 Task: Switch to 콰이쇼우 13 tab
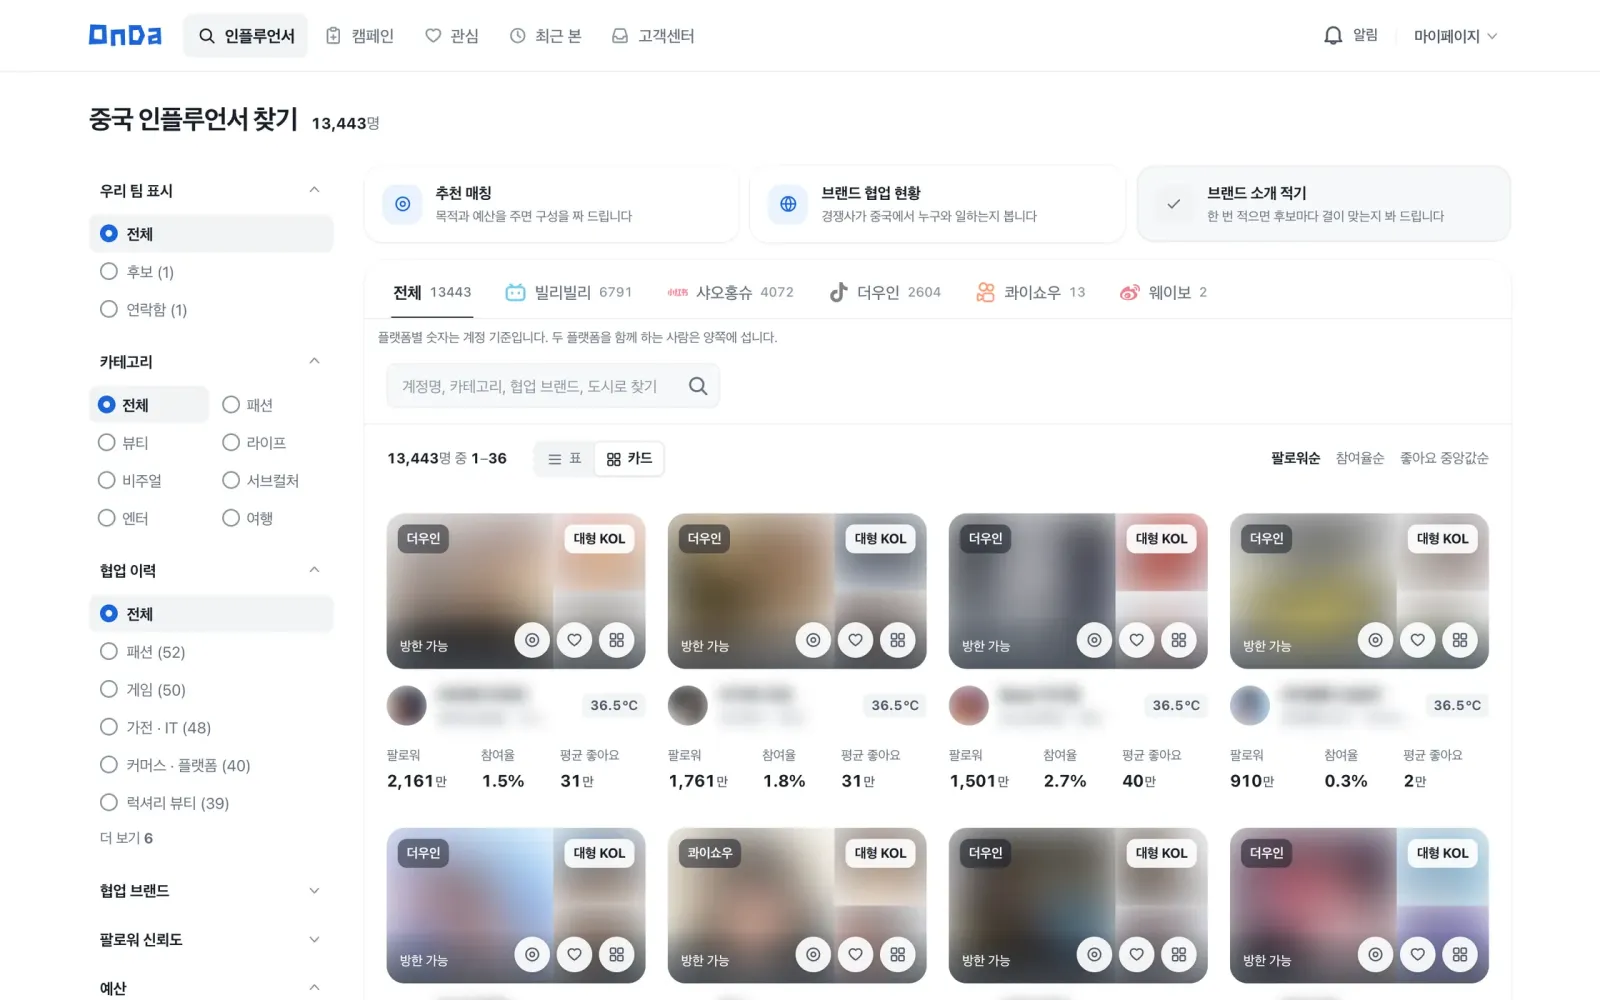1030,292
